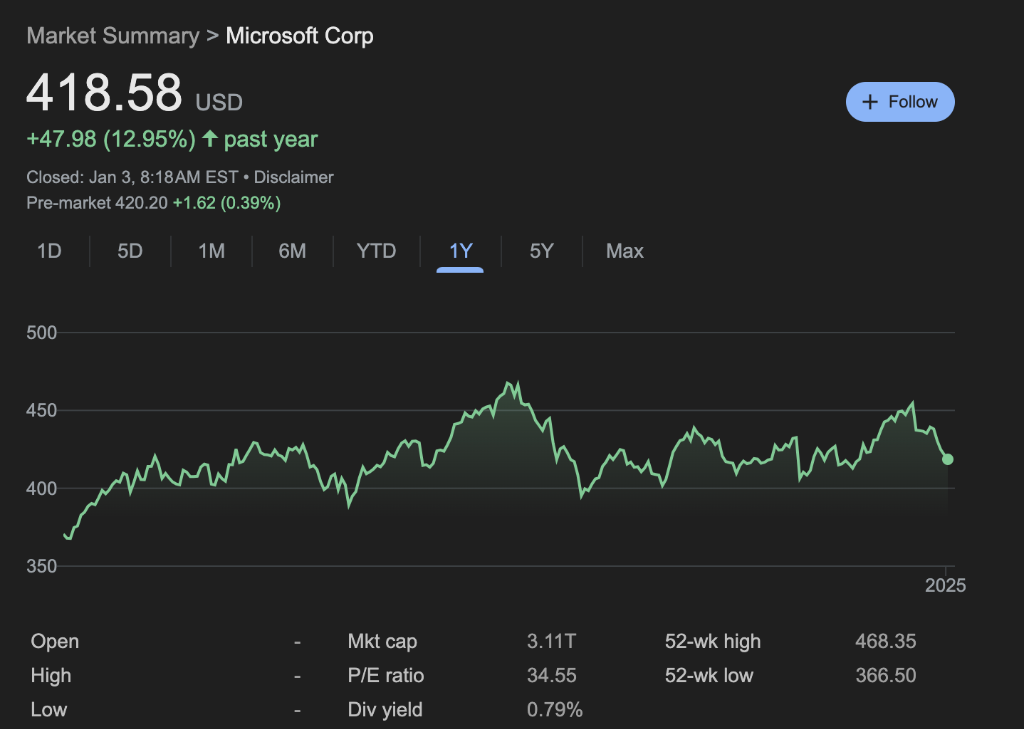Follow Microsoft Corp stock

point(900,101)
